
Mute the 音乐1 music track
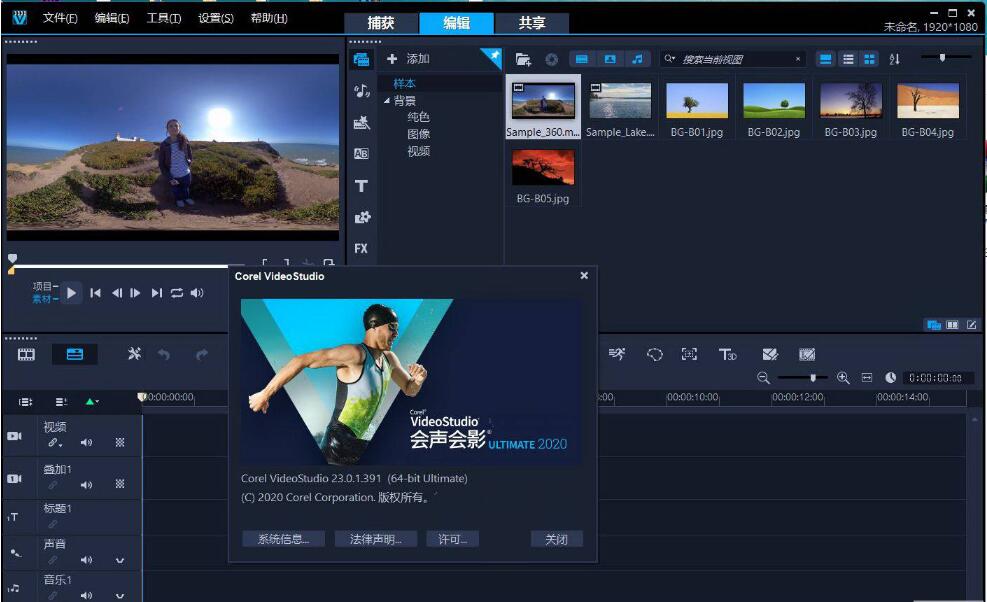click(x=86, y=595)
